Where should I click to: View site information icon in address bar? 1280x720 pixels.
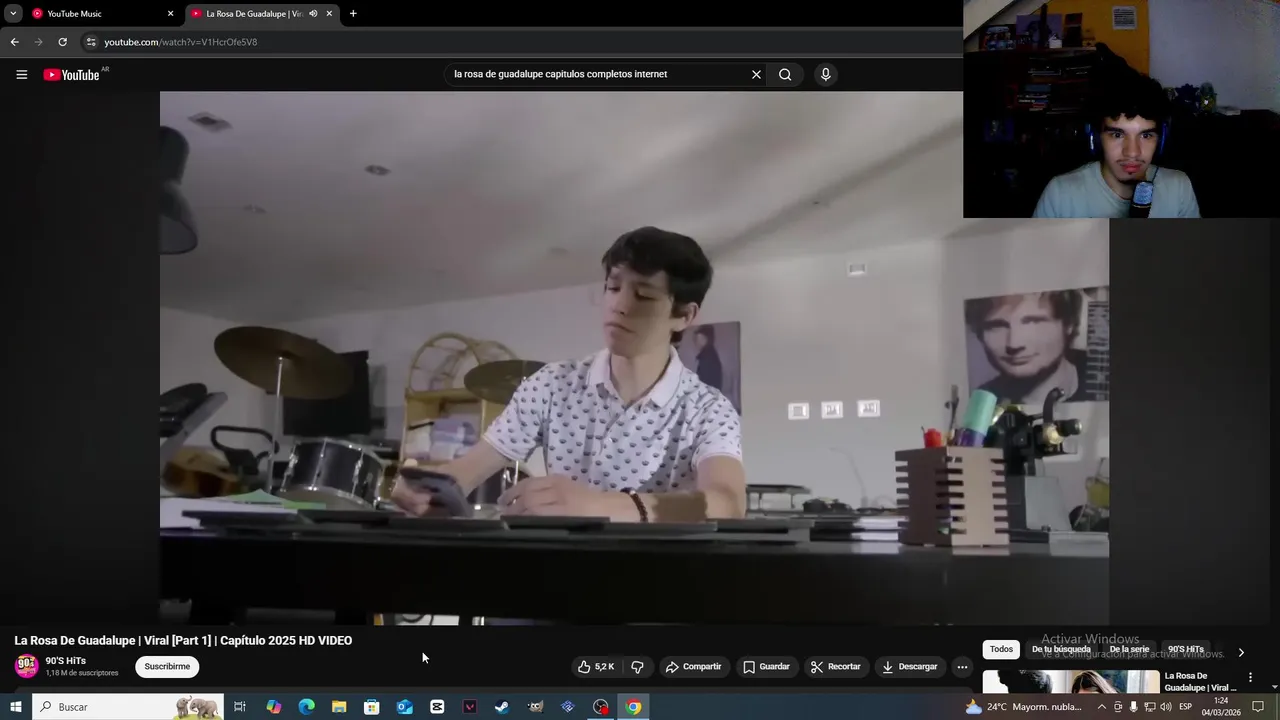(91, 42)
